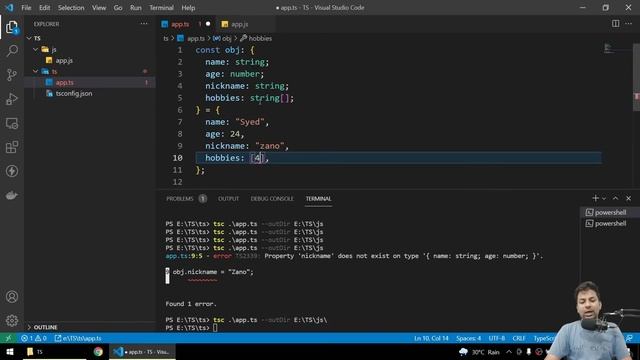Close the terminal panel
The width and height of the screenshot is (640, 360).
(x=629, y=198)
